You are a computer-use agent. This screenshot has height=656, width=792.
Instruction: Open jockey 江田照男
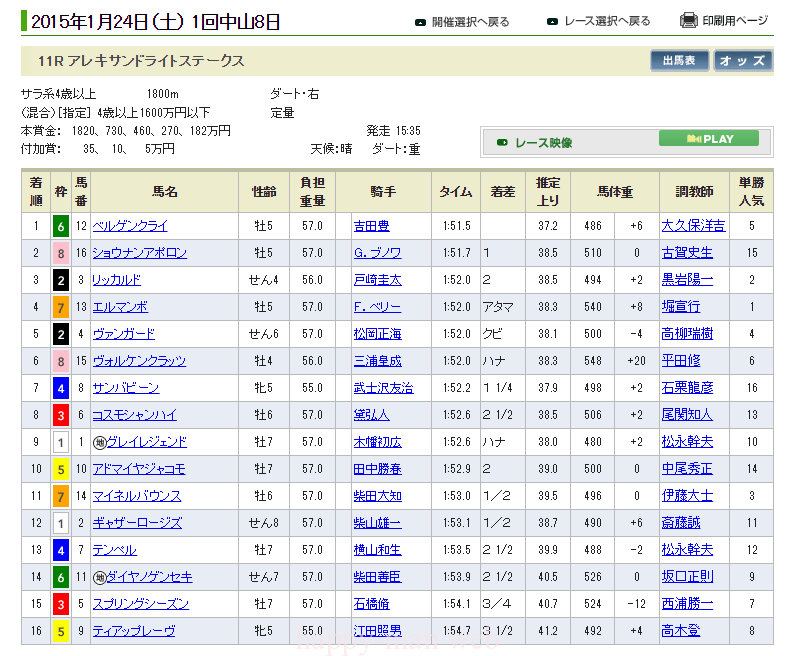(377, 631)
